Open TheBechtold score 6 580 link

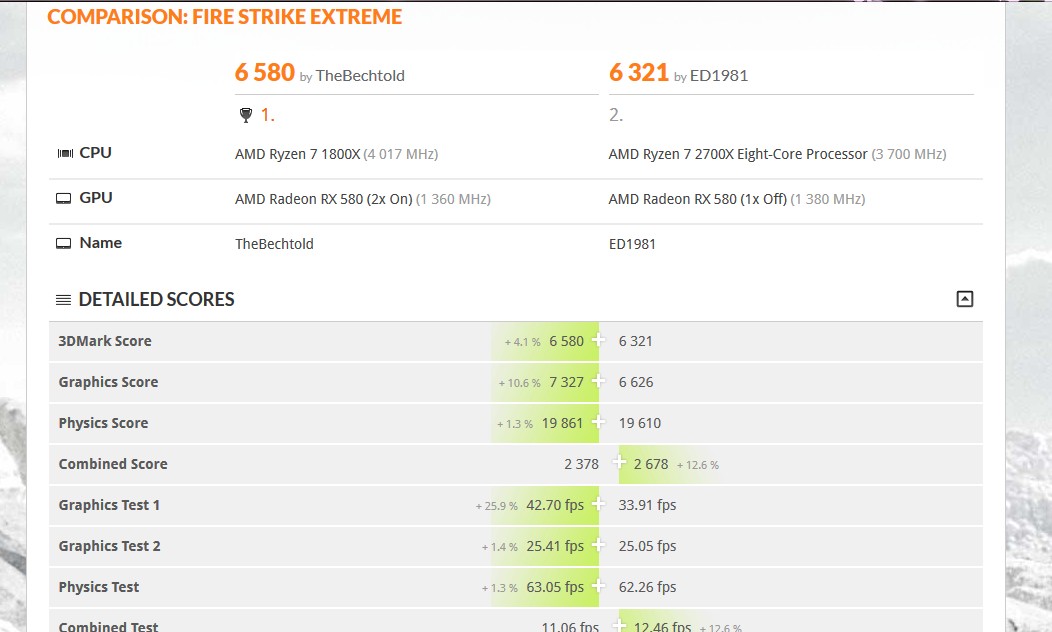pos(264,72)
